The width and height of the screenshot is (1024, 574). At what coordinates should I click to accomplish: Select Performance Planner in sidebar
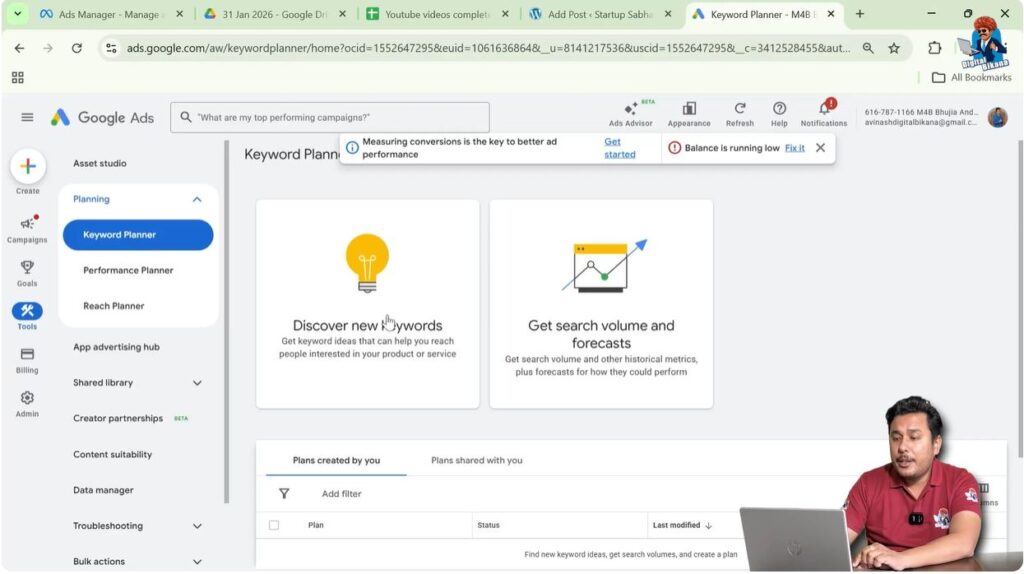128,270
